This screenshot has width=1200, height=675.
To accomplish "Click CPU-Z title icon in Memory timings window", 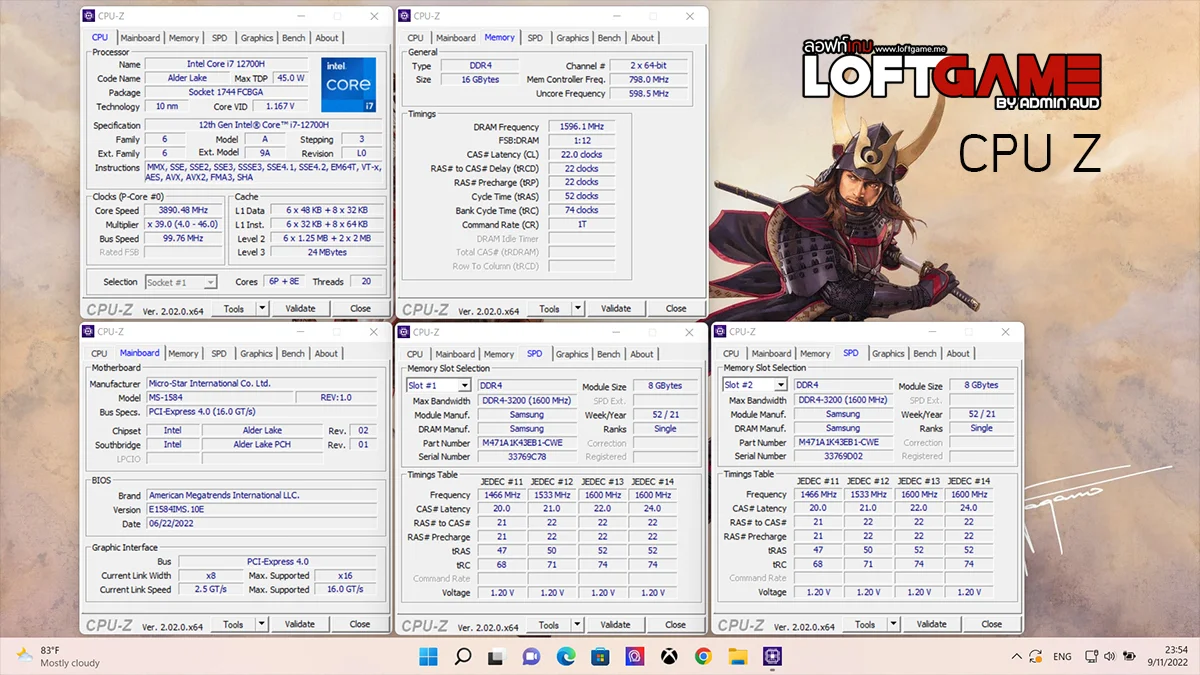I will click(x=405, y=16).
